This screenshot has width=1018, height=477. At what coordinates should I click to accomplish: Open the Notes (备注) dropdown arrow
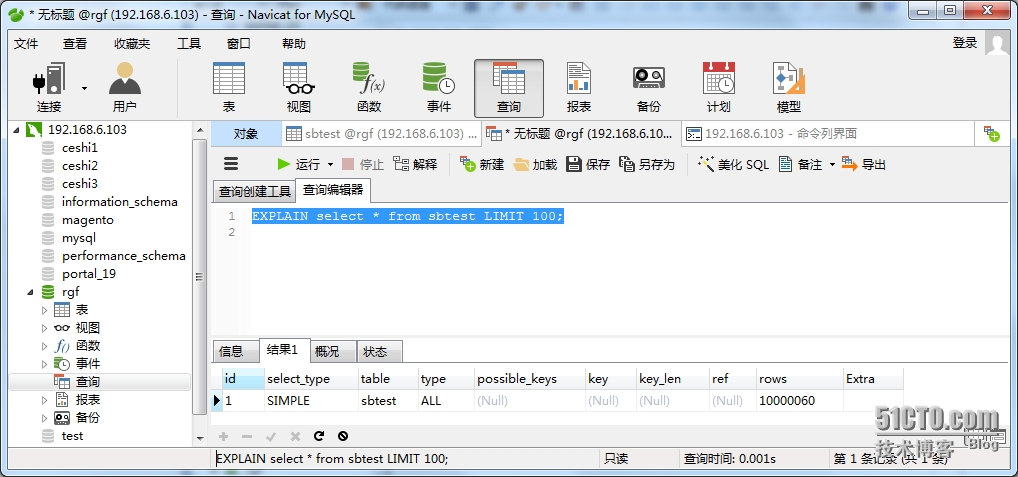[x=832, y=165]
